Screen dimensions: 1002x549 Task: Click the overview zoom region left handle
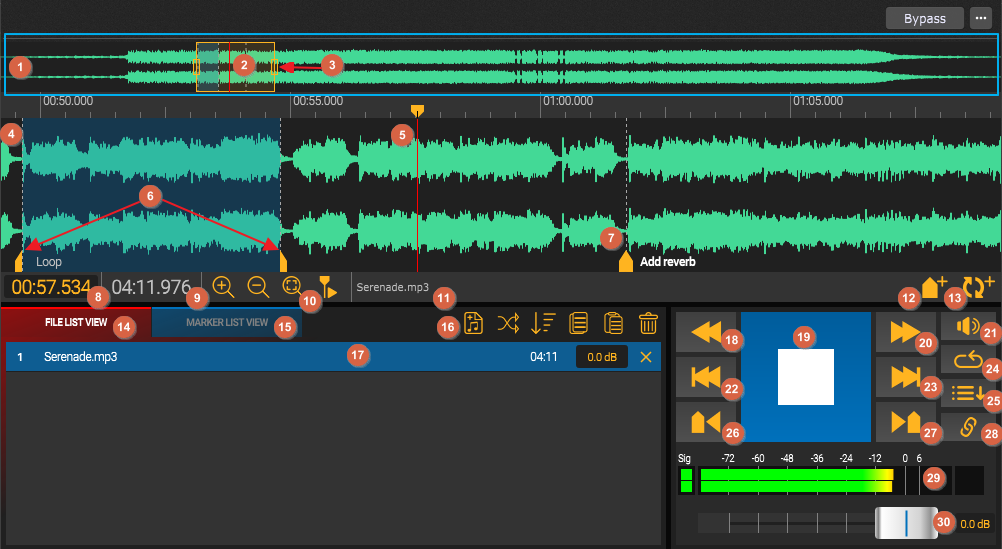196,66
